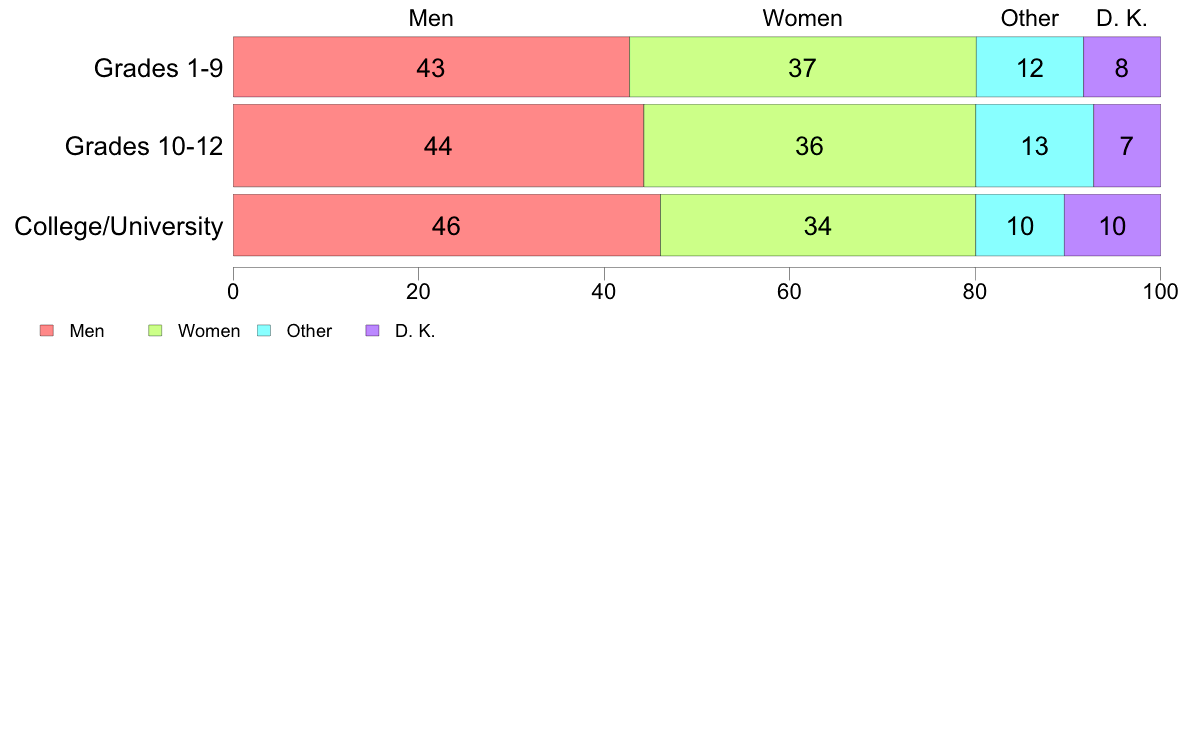Click the purple segment labeled 7
Screen dimensions: 1188x736
[1127, 146]
